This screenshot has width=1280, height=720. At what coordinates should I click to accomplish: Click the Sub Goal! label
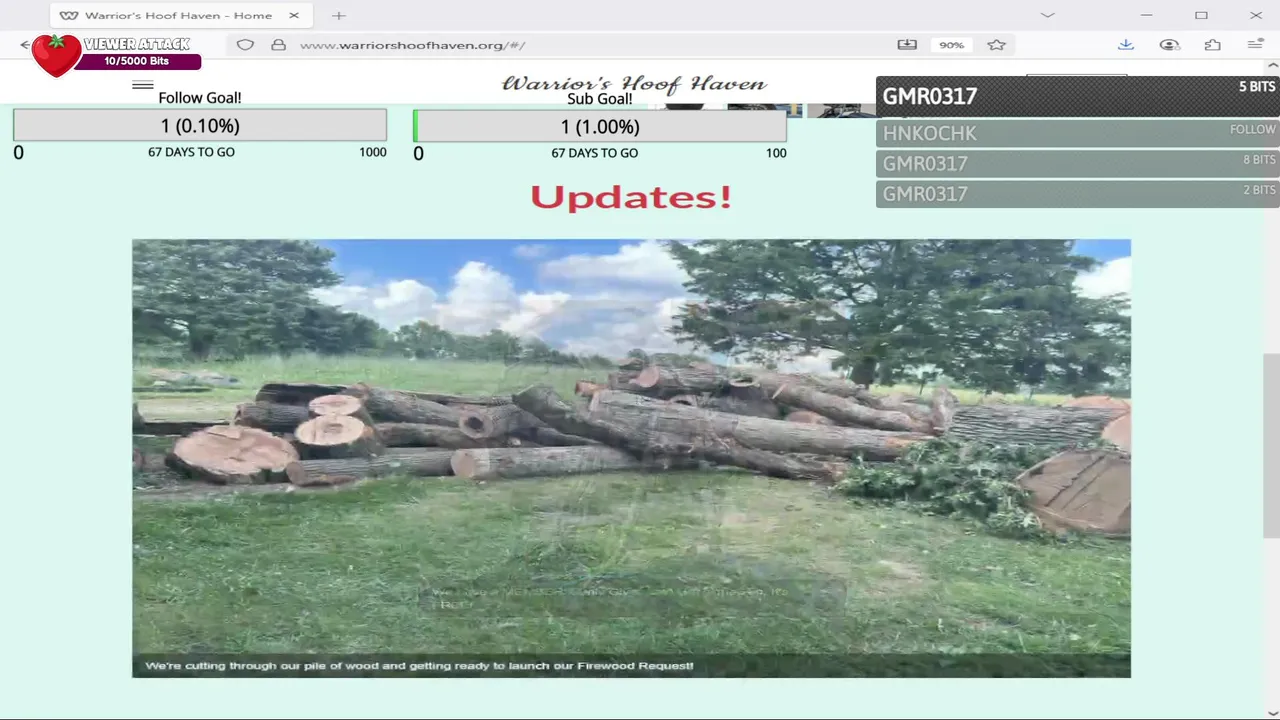(600, 99)
